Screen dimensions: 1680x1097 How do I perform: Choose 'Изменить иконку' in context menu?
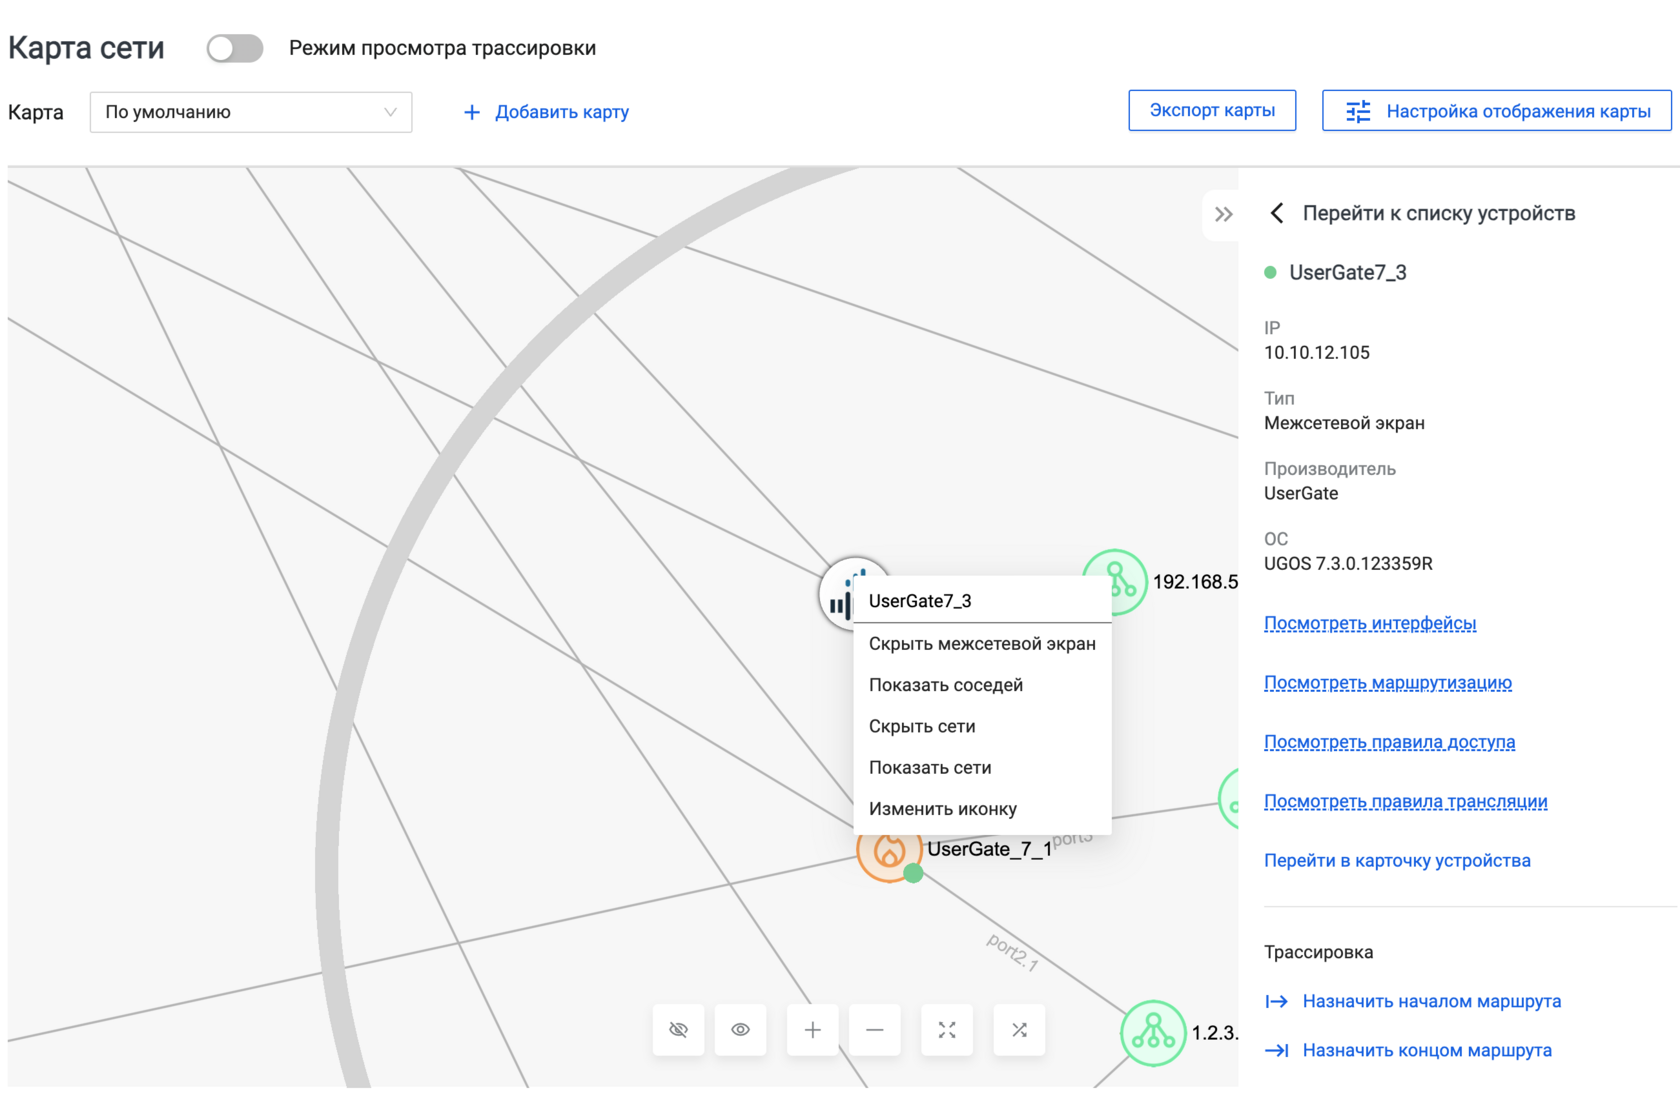[x=982, y=808]
